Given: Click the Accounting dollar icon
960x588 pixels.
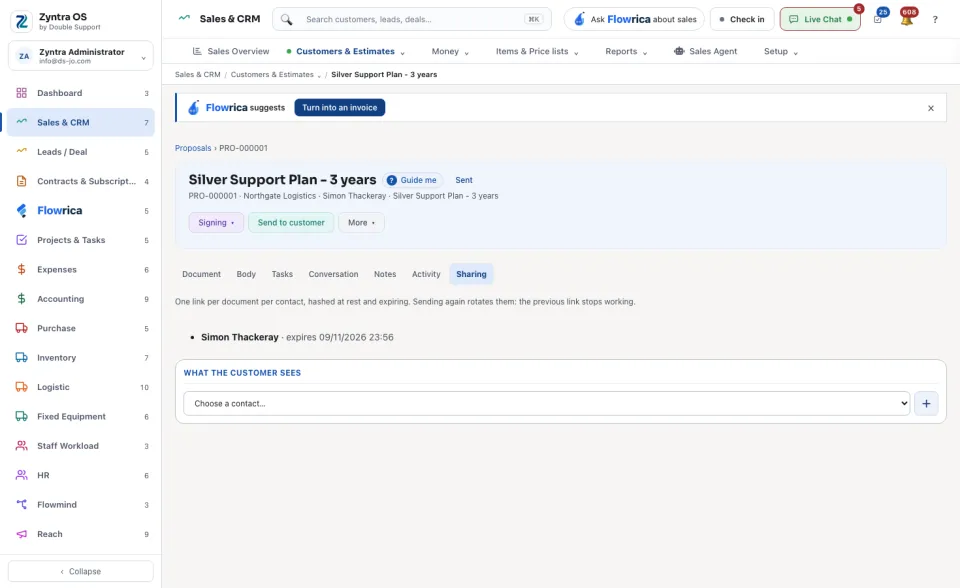Looking at the screenshot, I should (x=21, y=299).
